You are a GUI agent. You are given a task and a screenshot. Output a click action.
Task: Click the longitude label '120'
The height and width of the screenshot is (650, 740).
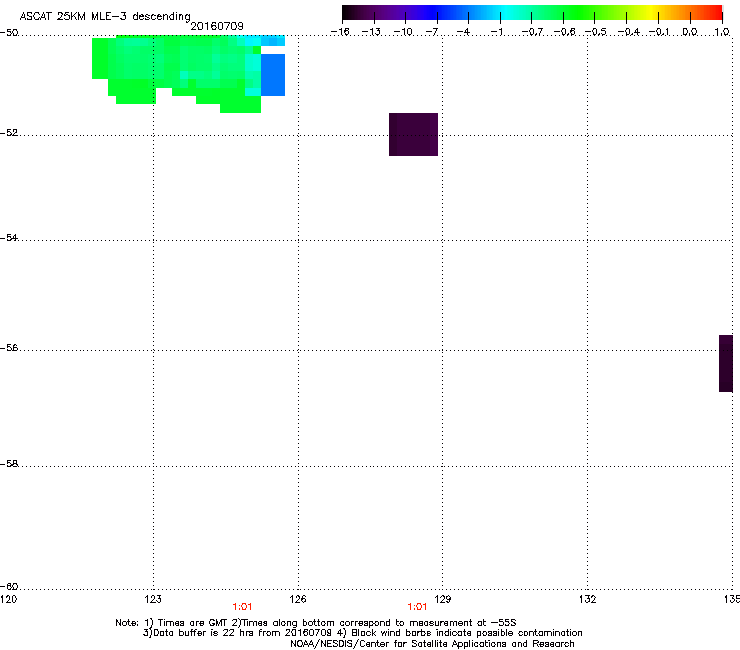click(9, 599)
